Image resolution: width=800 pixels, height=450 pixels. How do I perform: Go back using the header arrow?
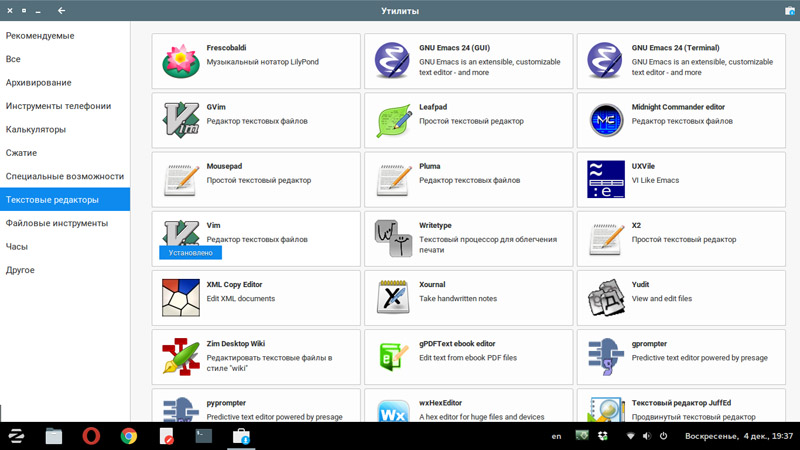(61, 10)
